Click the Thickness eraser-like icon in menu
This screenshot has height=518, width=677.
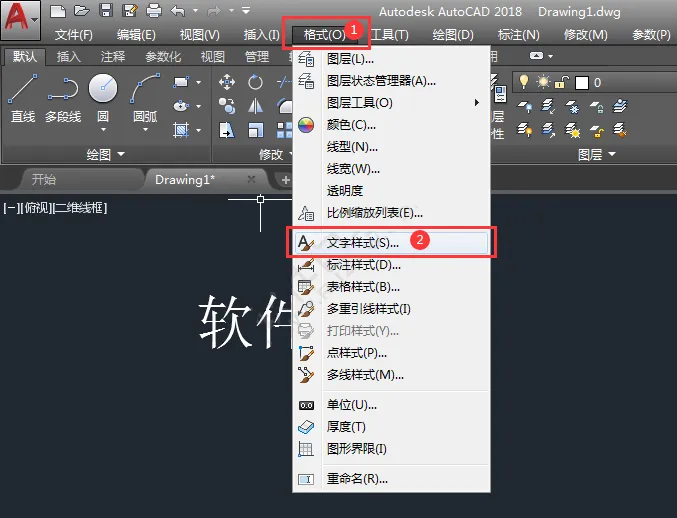pyautogui.click(x=306, y=427)
